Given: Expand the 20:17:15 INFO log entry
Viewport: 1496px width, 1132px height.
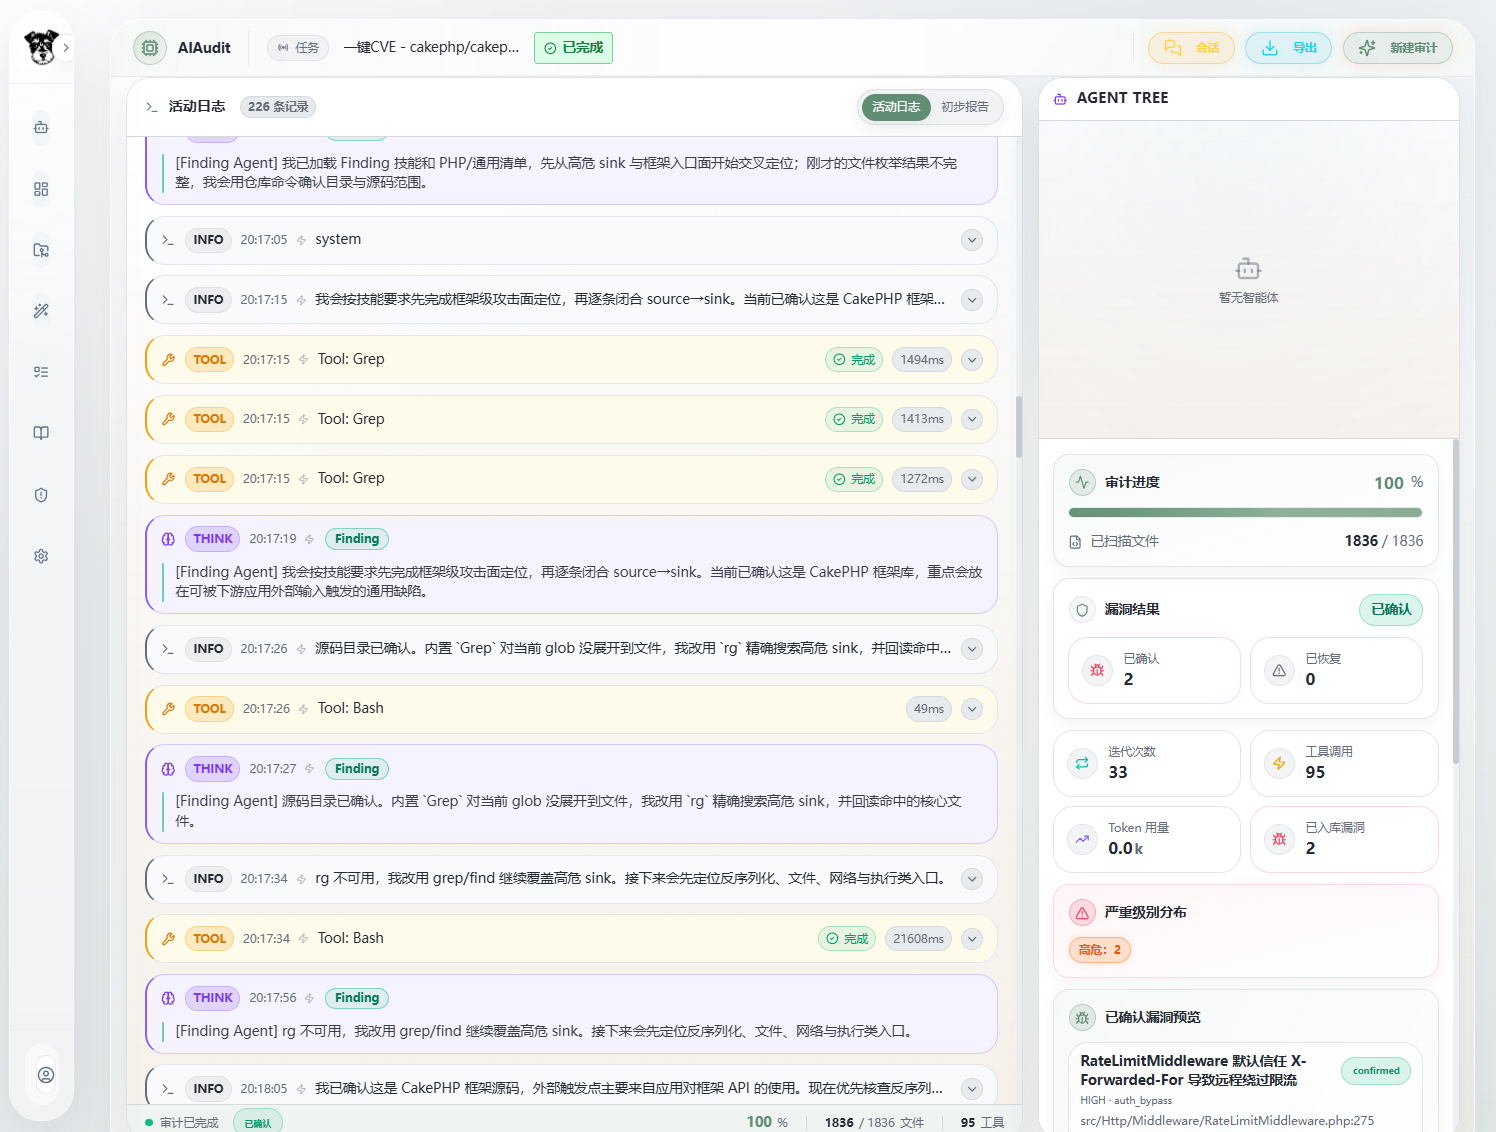Looking at the screenshot, I should [x=972, y=300].
